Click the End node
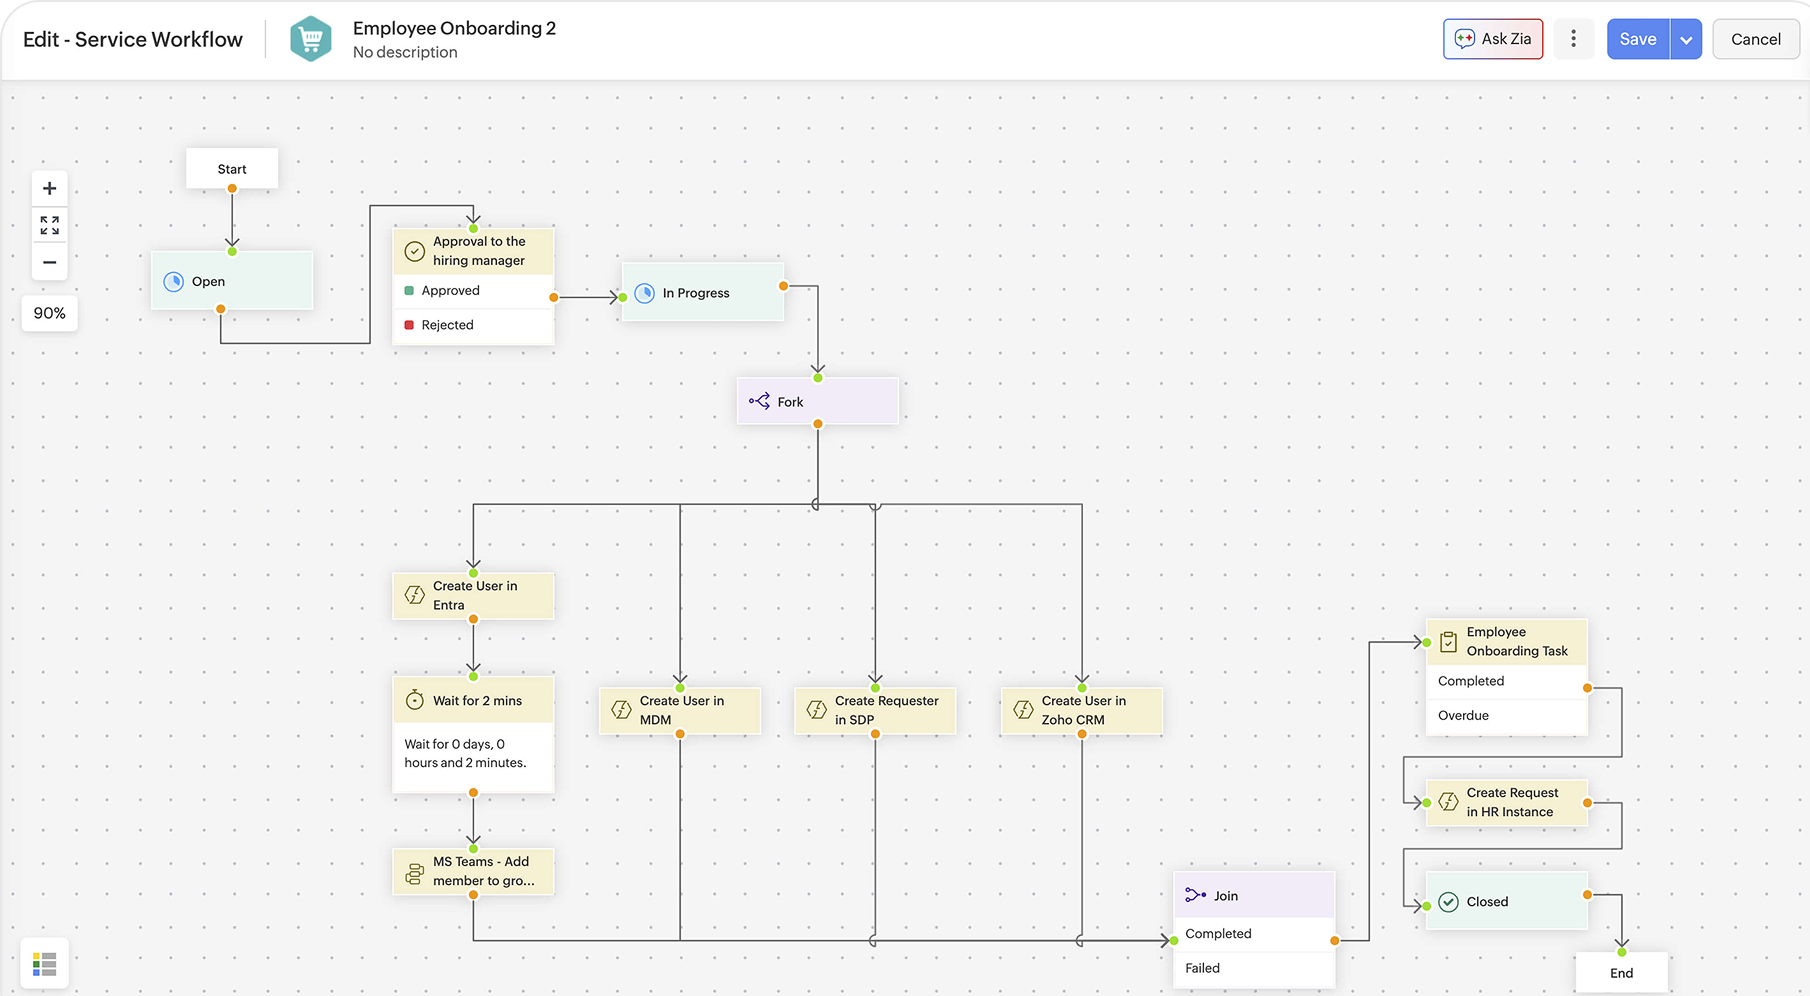1810x996 pixels. [x=1621, y=972]
